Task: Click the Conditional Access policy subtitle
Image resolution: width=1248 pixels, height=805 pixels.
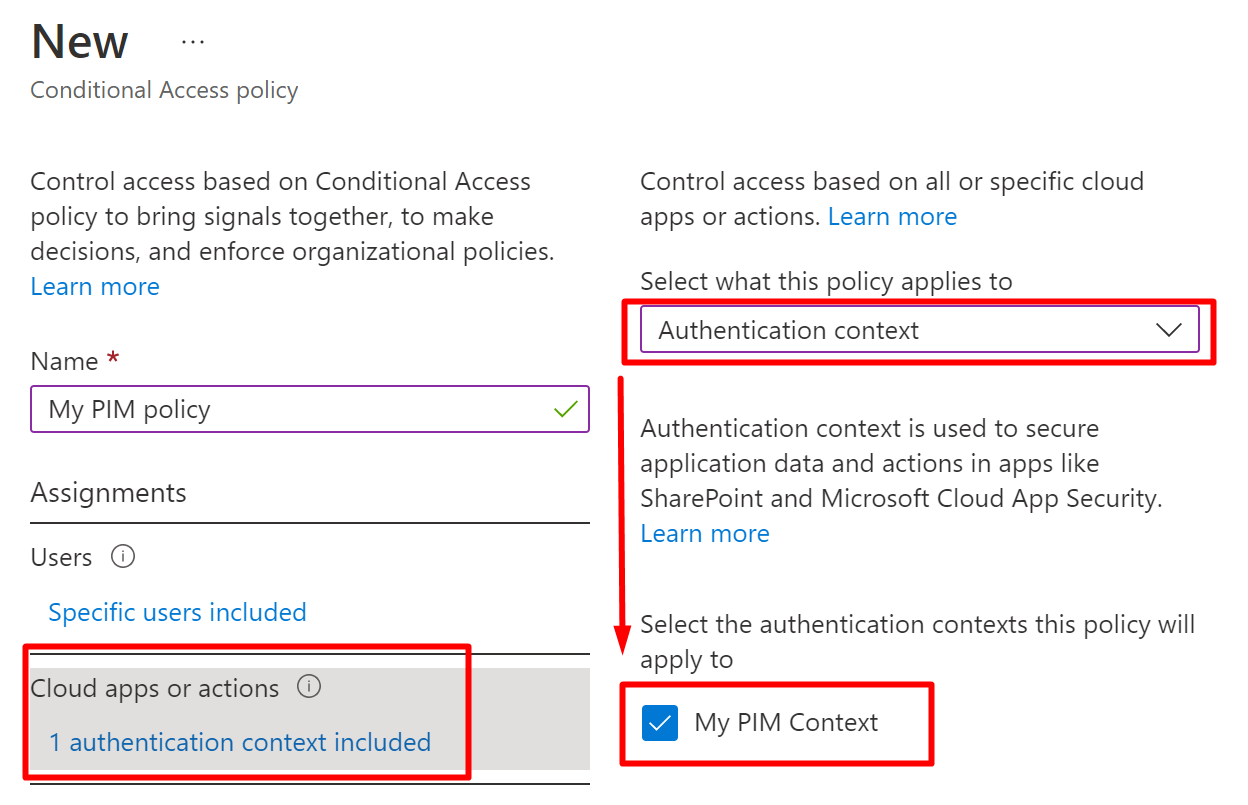Action: click(x=164, y=90)
